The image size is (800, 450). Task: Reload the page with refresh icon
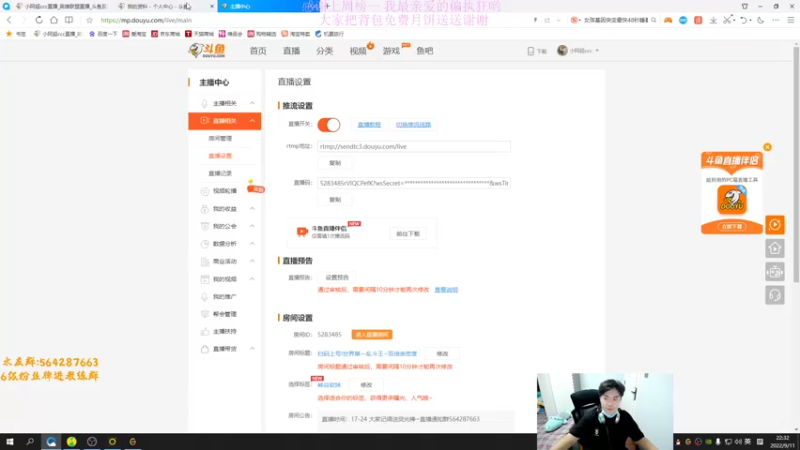[x=39, y=20]
